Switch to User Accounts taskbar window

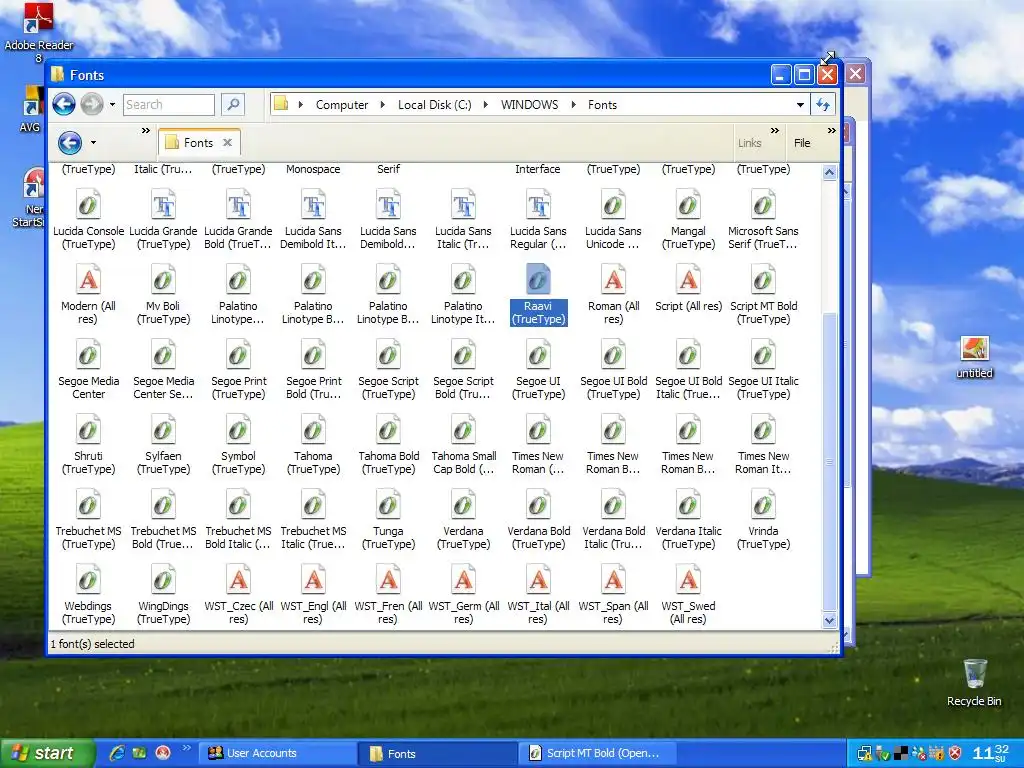coord(277,753)
